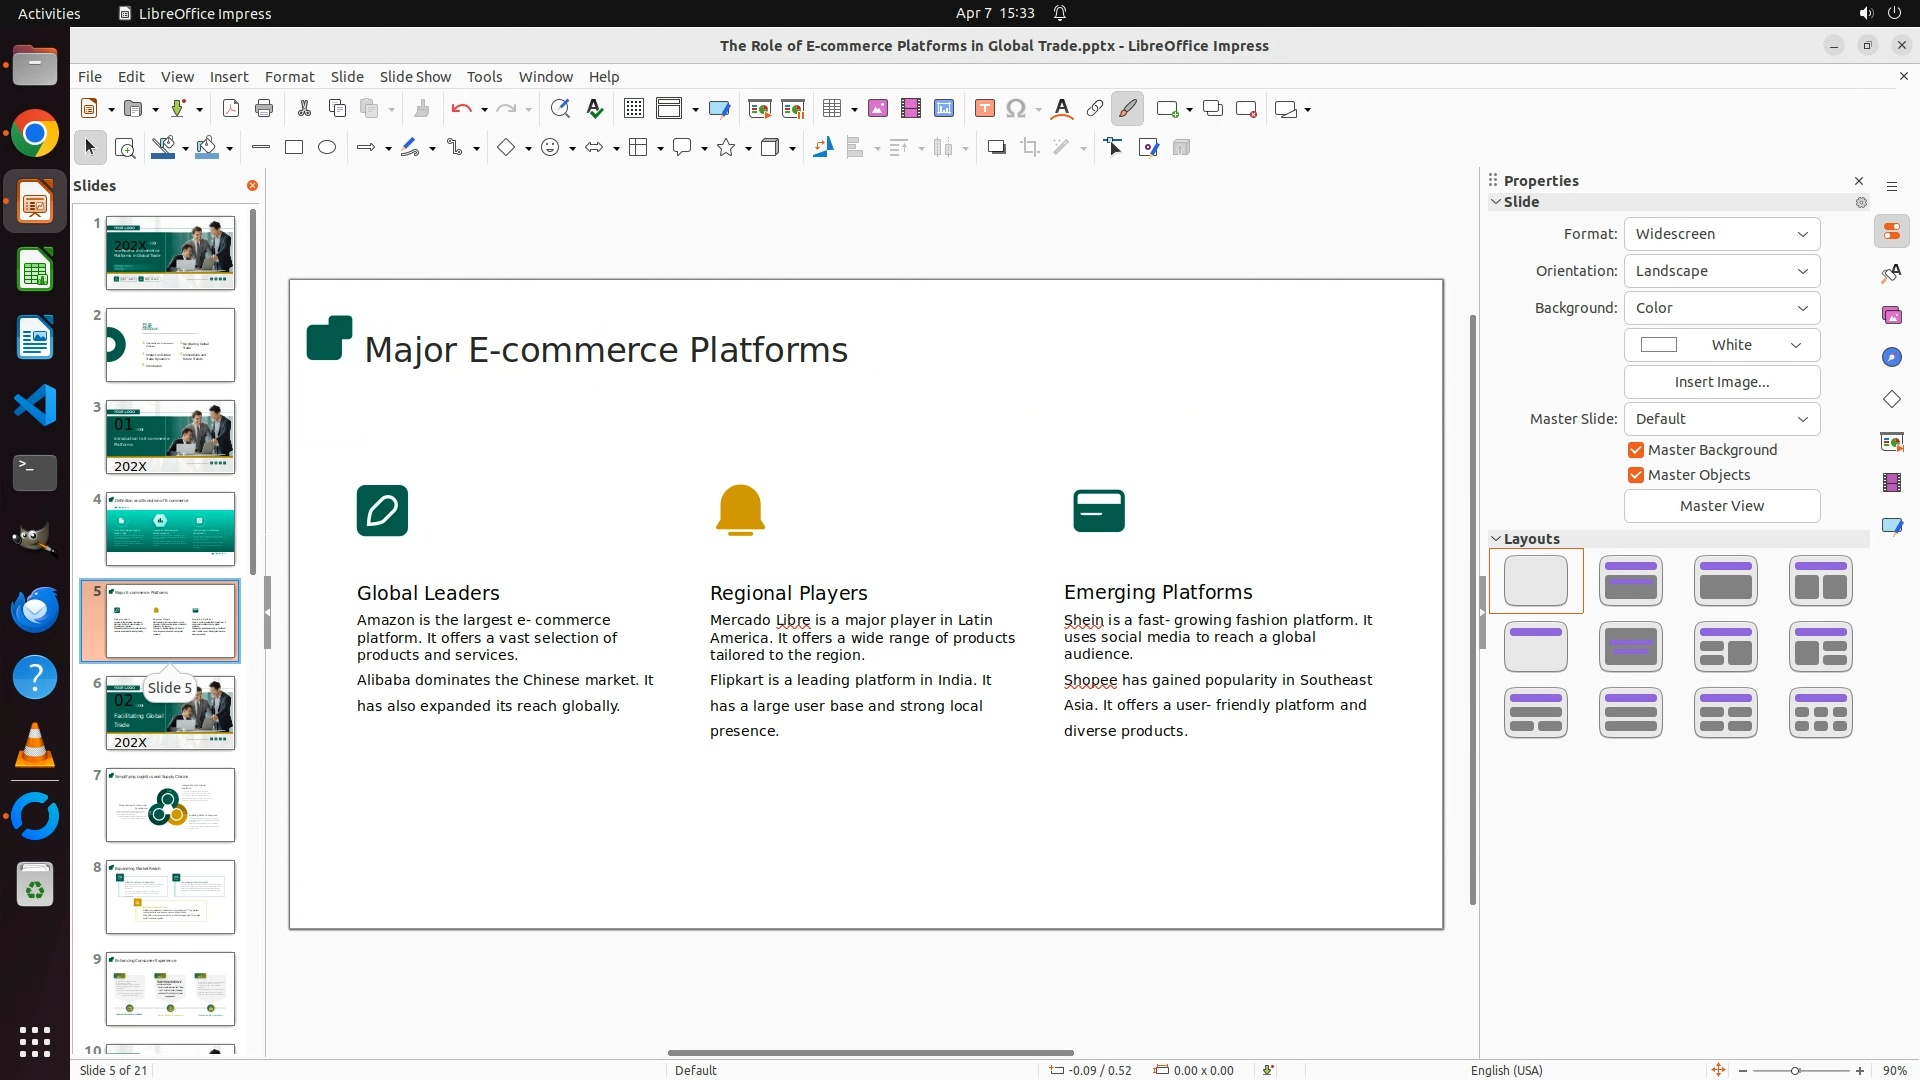
Task: Click the Insert Special Character omega icon
Action: pyautogui.click(x=1016, y=109)
